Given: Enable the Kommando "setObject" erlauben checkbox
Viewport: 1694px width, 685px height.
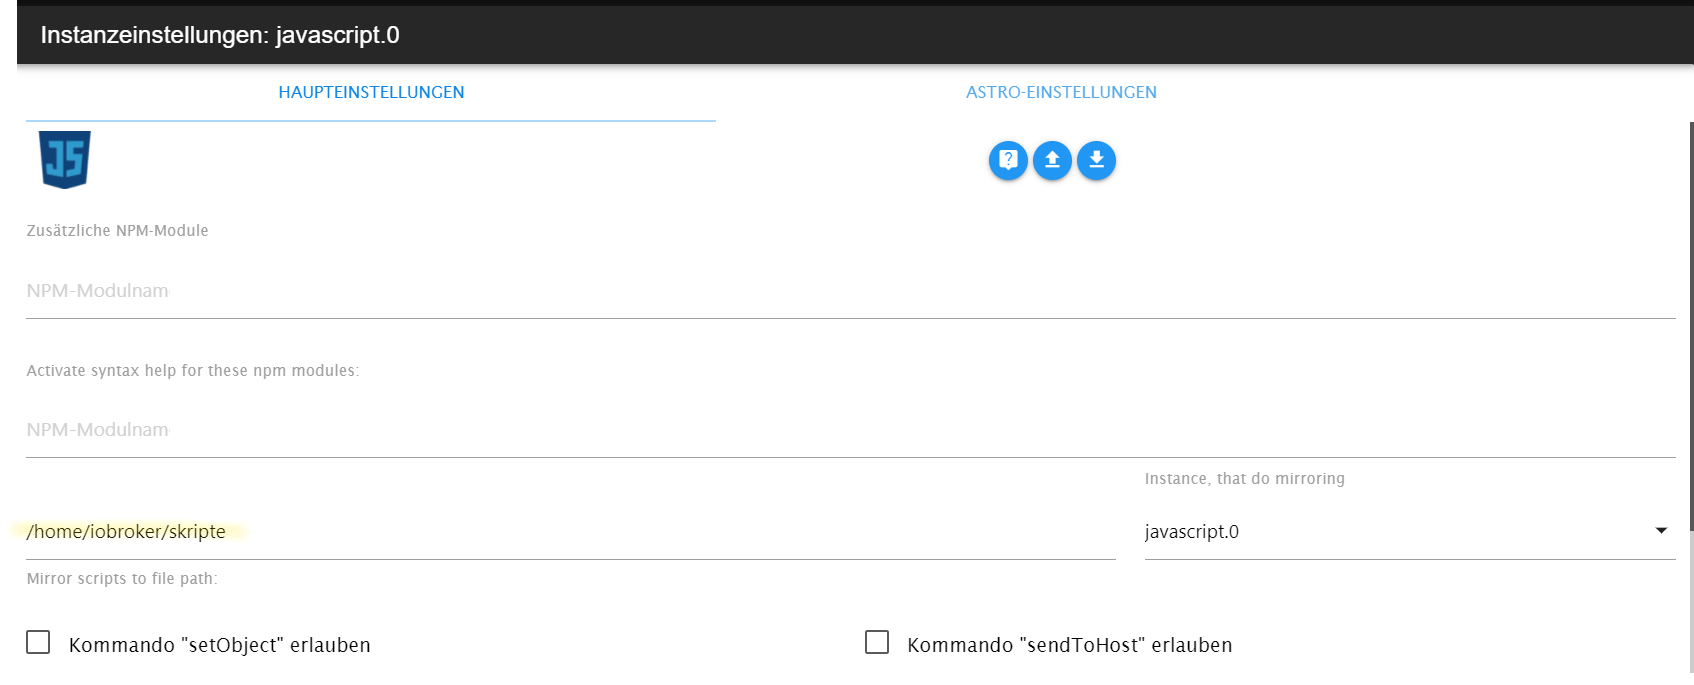Looking at the screenshot, I should tap(38, 642).
